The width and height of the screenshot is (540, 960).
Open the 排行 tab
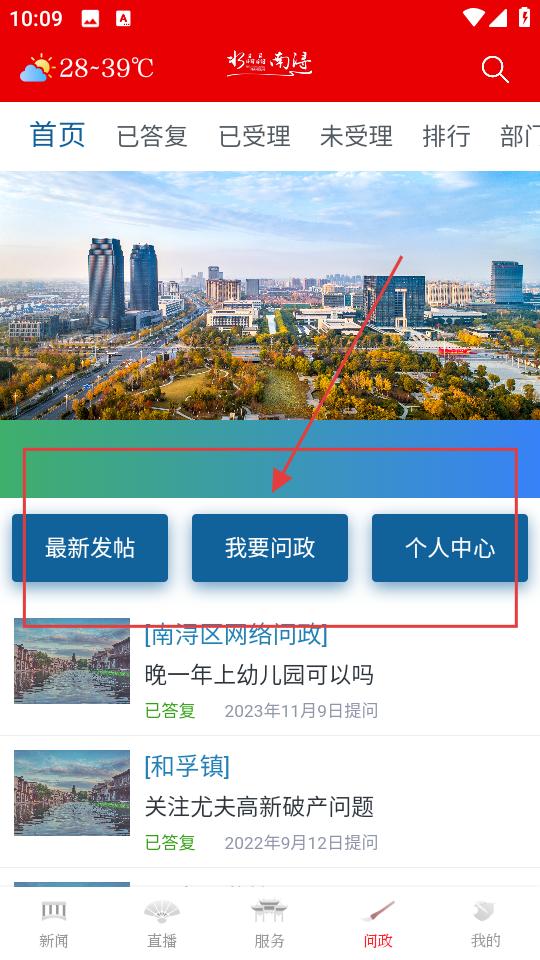tap(446, 136)
